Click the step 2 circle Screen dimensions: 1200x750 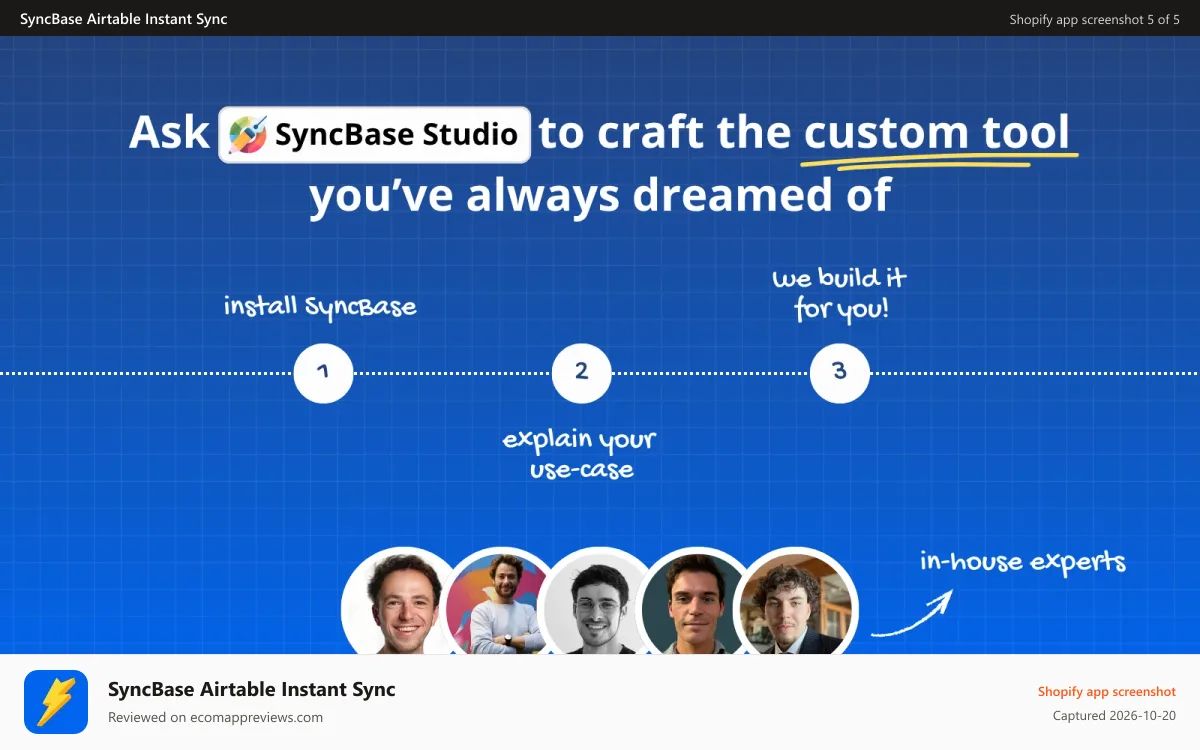coord(581,373)
